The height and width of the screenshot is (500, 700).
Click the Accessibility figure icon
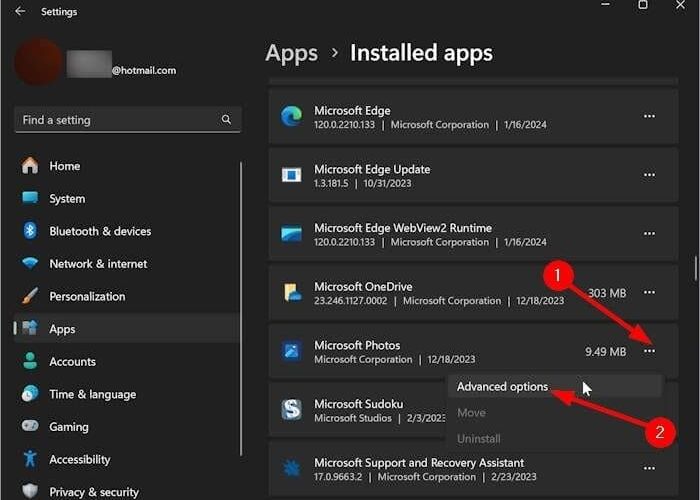coord(30,458)
